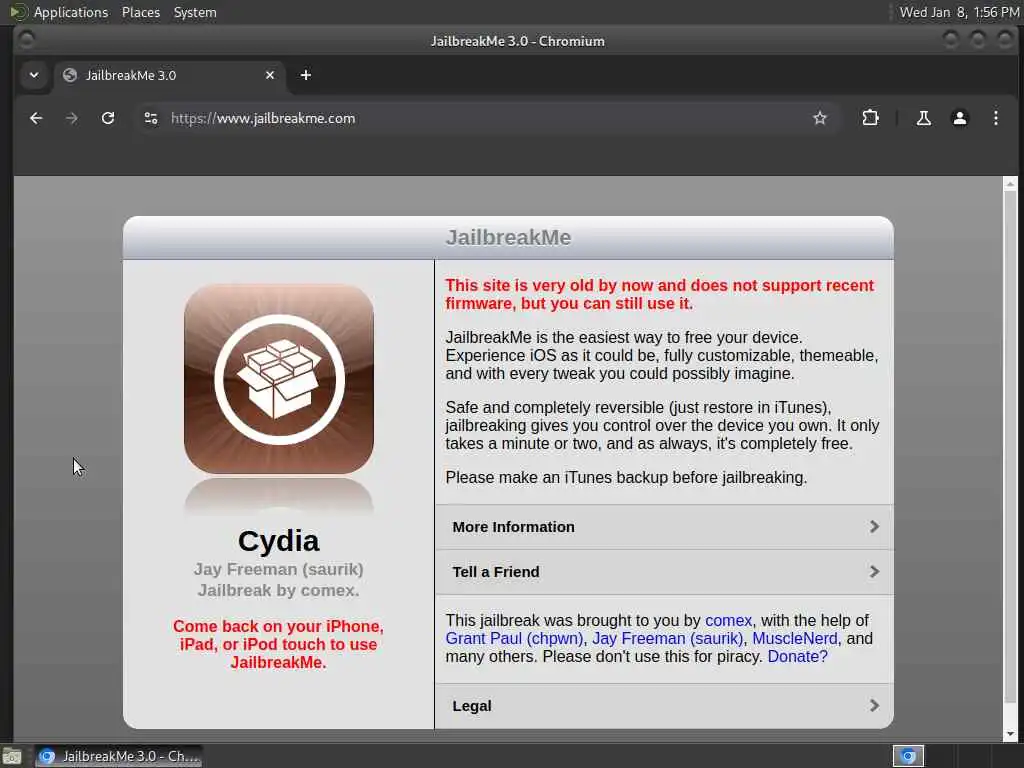Click 'Come back on your iPhone' red text

click(278, 644)
